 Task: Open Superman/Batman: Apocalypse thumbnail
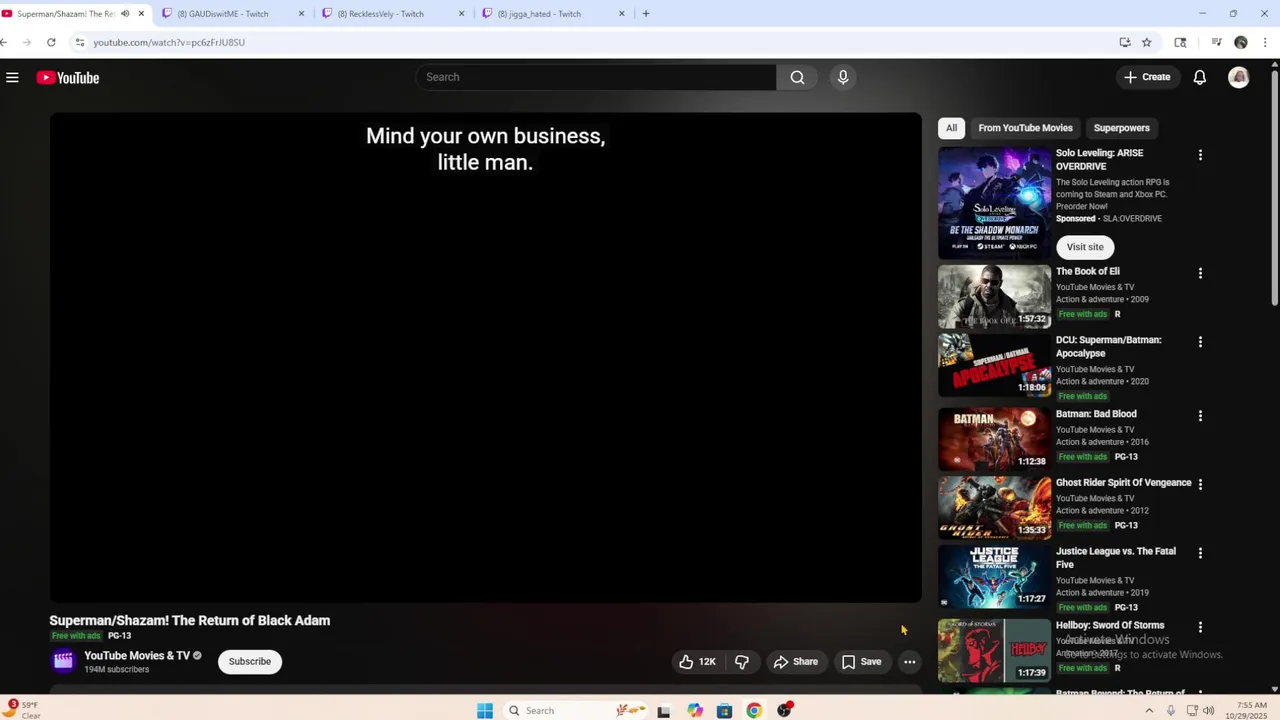click(x=994, y=365)
